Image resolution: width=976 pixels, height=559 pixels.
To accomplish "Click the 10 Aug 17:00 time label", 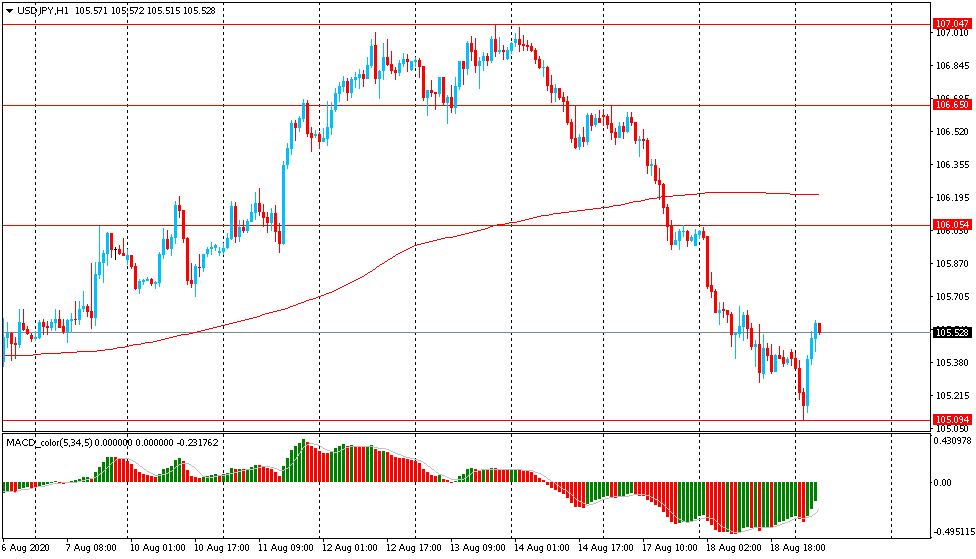I will 222,548.
